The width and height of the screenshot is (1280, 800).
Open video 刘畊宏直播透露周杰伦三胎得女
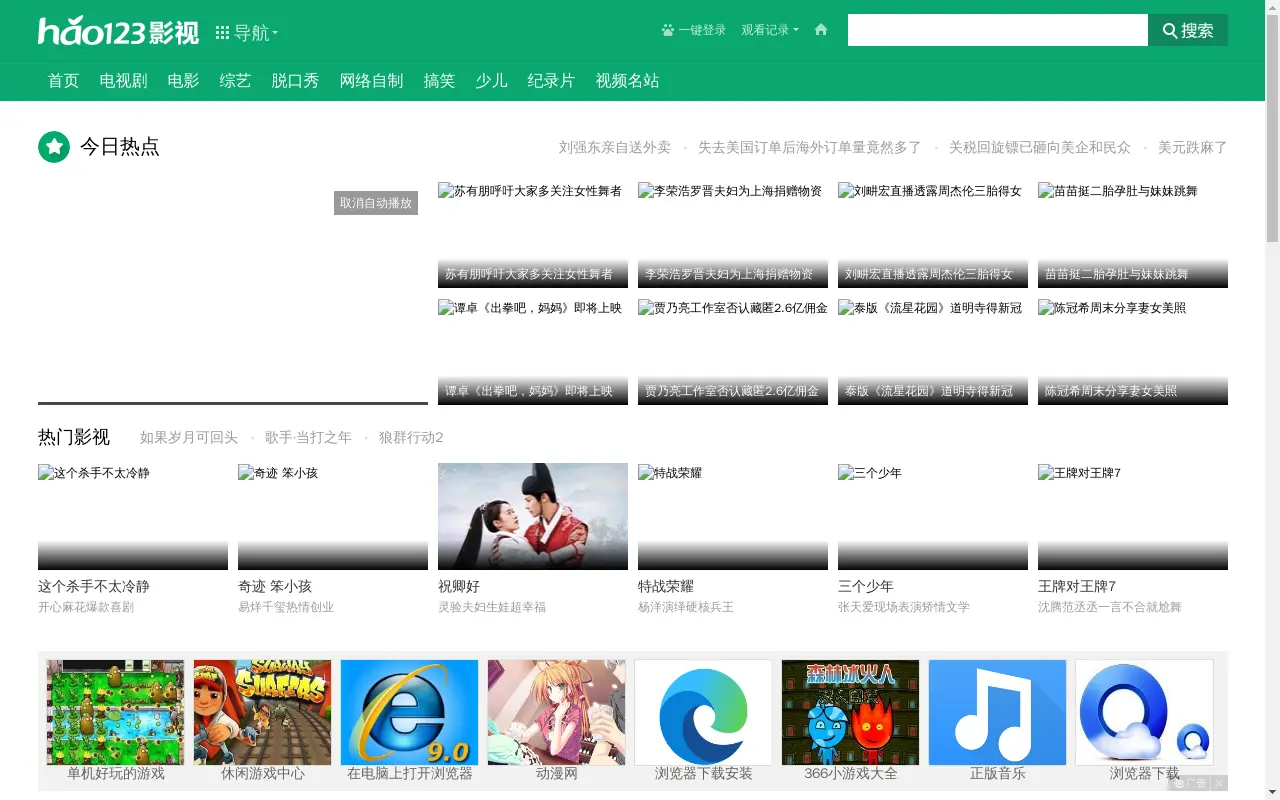tap(933, 234)
